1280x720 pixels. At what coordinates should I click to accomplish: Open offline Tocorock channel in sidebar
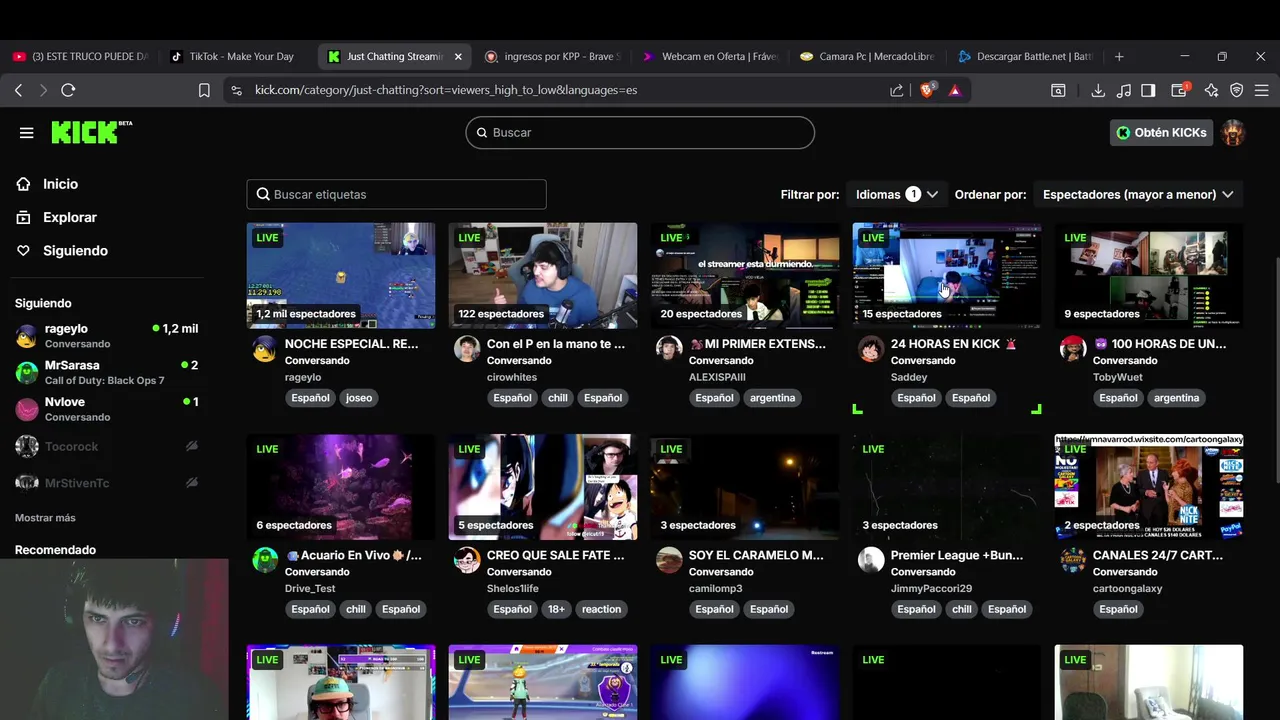tap(106, 446)
